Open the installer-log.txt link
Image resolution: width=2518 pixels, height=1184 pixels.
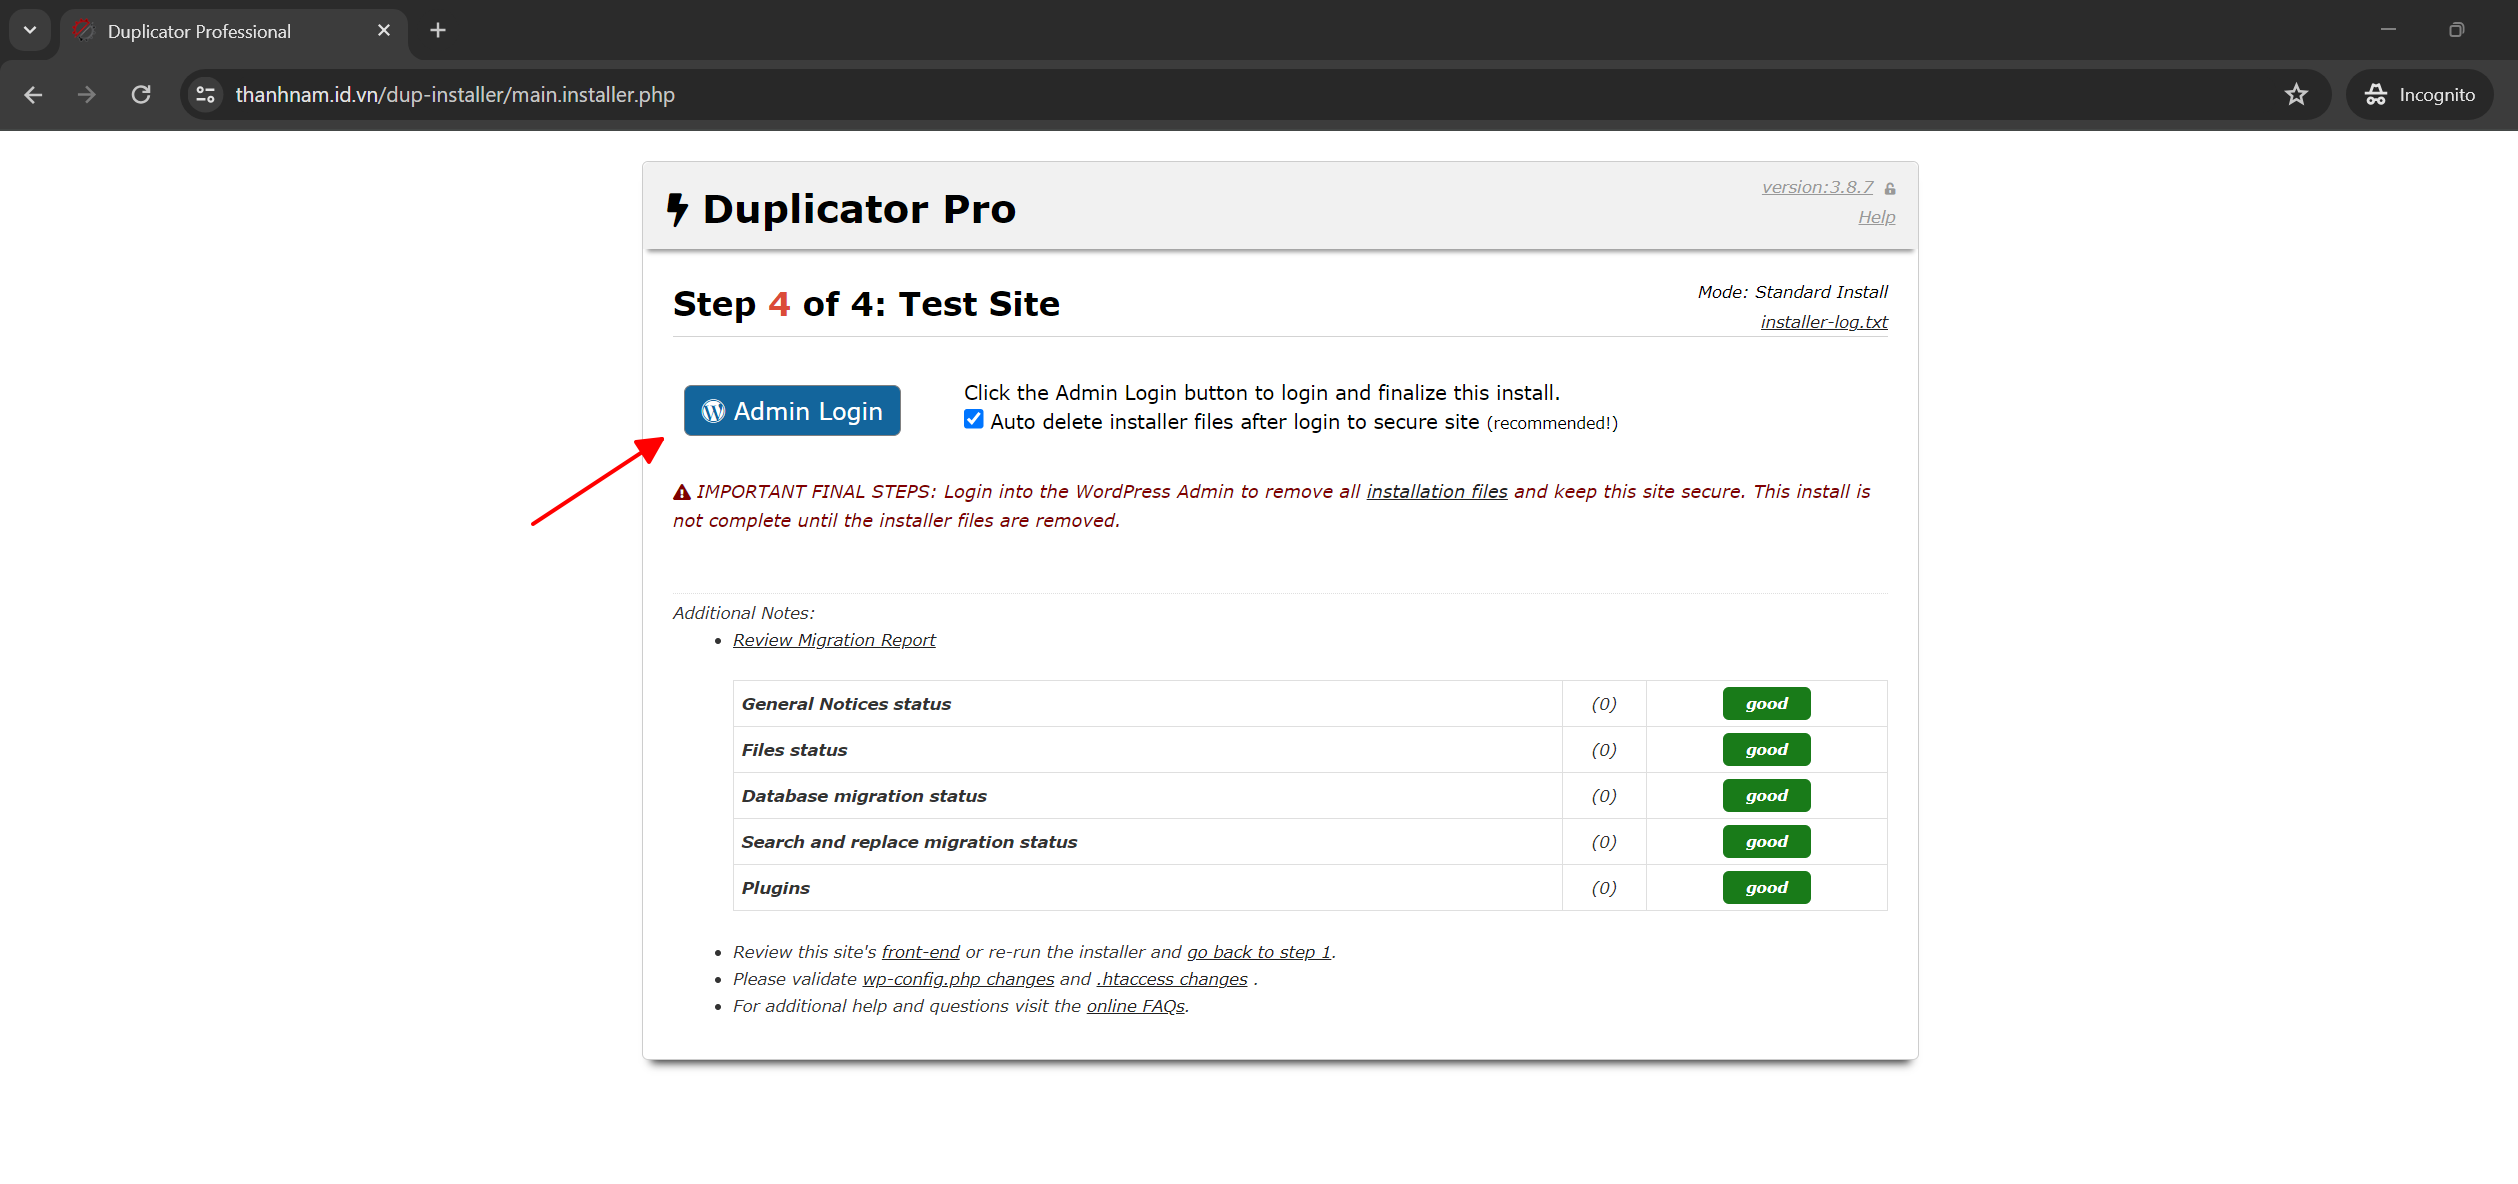pyautogui.click(x=1824, y=322)
